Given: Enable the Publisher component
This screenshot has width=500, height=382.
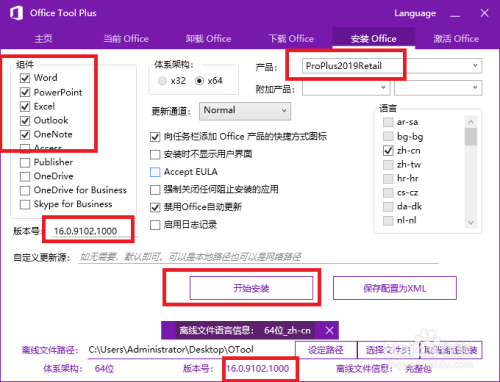Looking at the screenshot, I should pyautogui.click(x=25, y=162).
